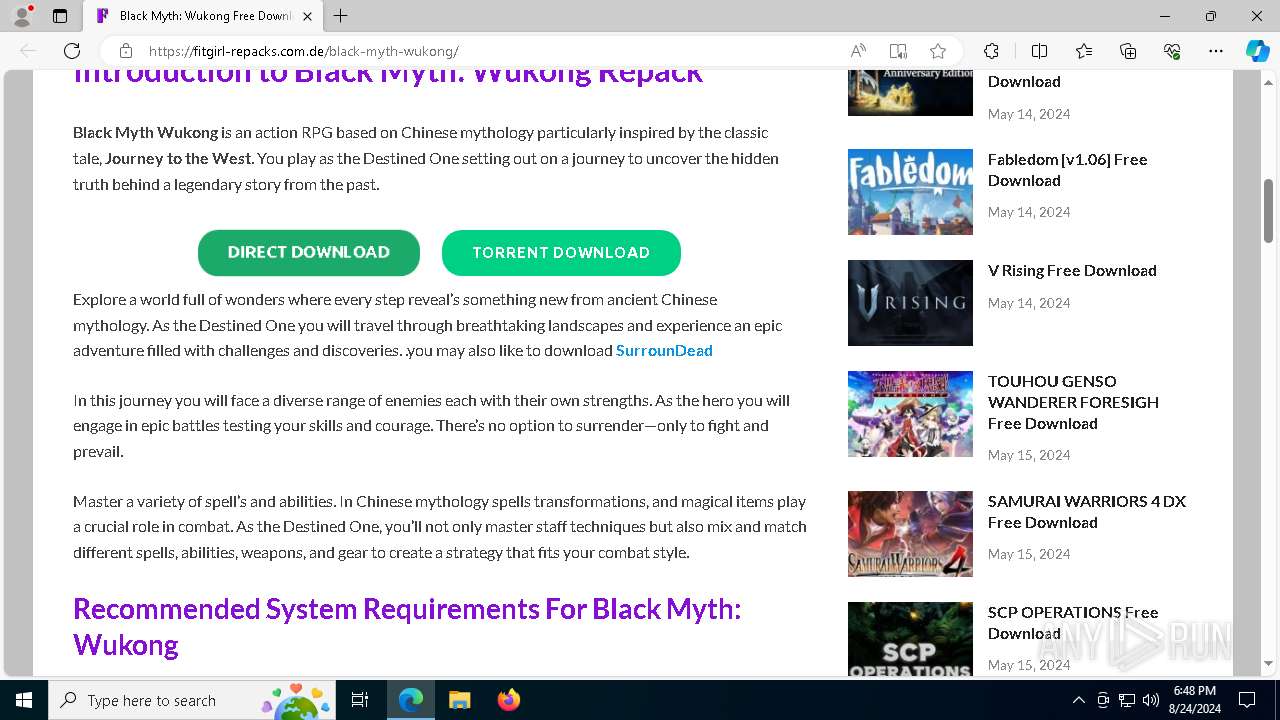Open the volume speaker tray icon
The image size is (1280, 720).
click(1150, 700)
